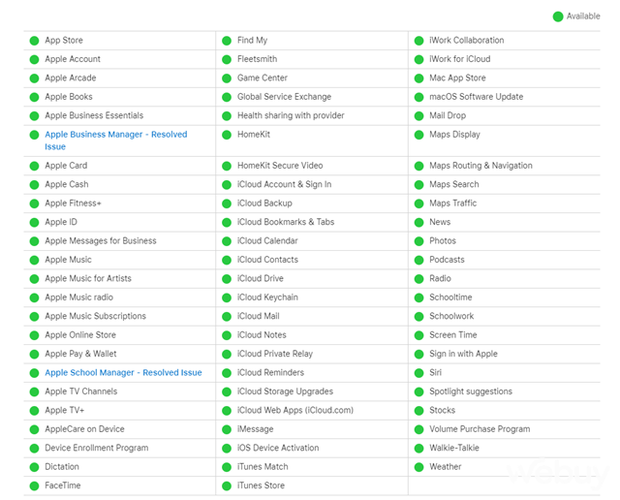The image size is (620, 500).
Task: Select iOS Device Activation entry
Action: click(278, 448)
